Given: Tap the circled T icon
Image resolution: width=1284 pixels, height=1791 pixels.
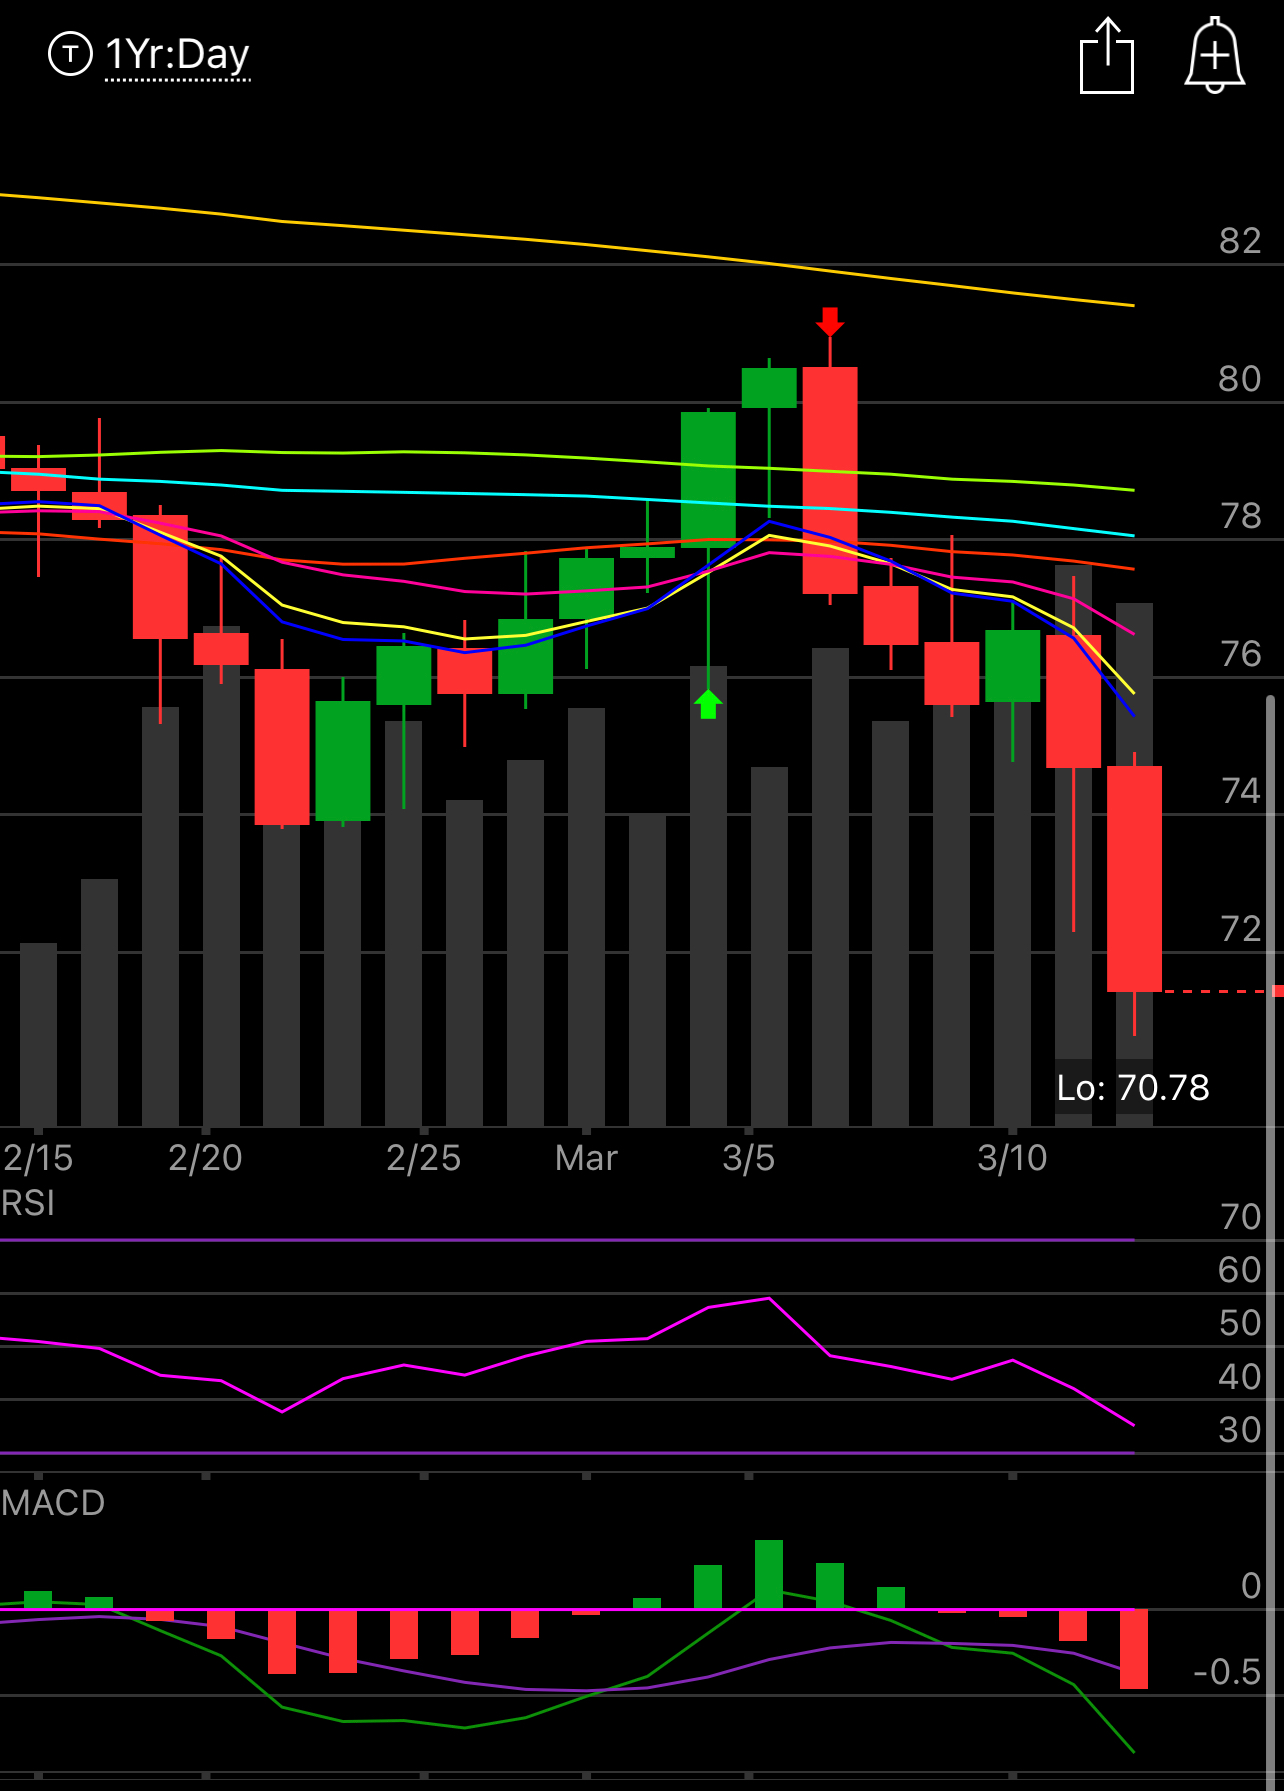Looking at the screenshot, I should click(x=70, y=54).
